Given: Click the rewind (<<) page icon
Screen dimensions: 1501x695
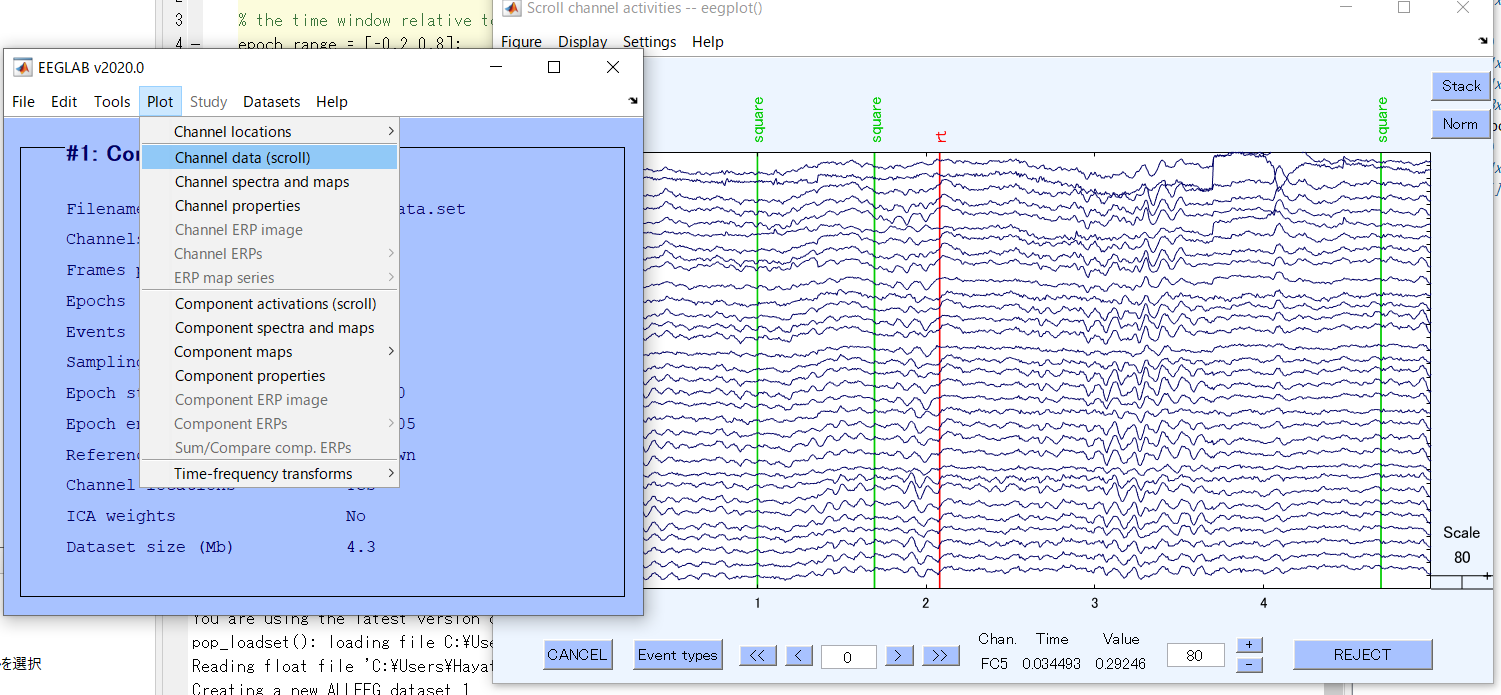Looking at the screenshot, I should click(x=758, y=656).
